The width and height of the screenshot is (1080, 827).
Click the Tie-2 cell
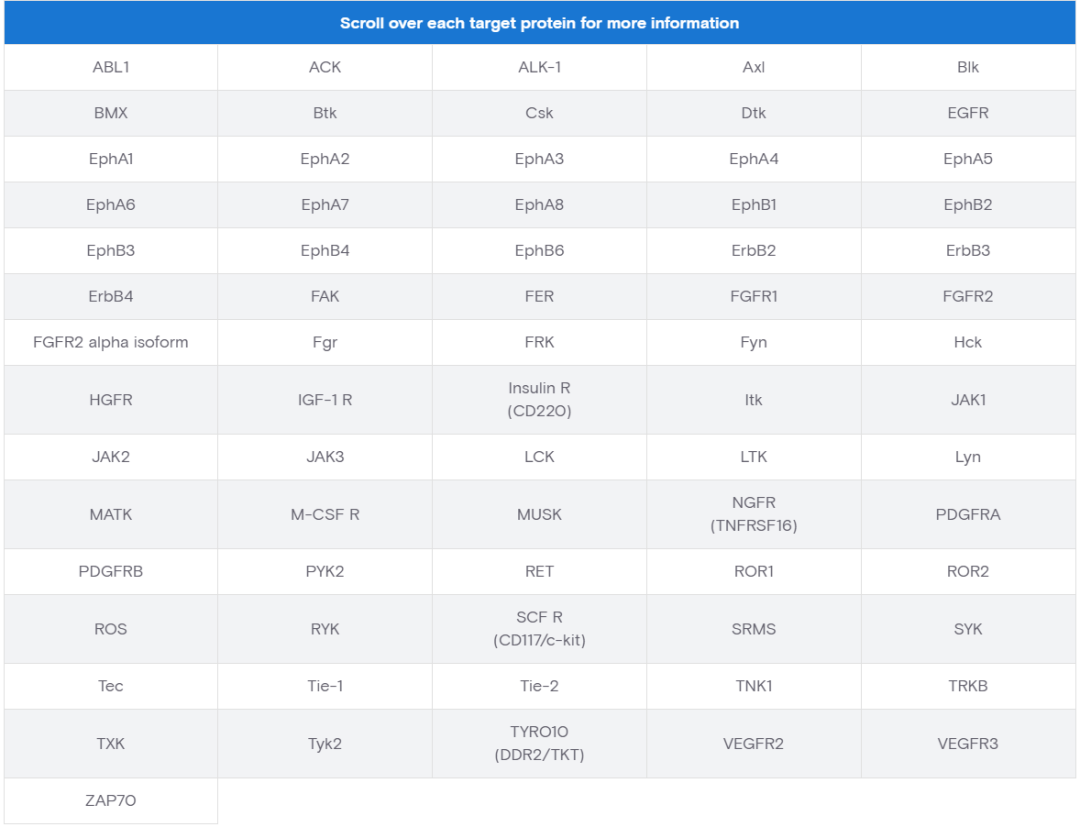[x=539, y=687]
